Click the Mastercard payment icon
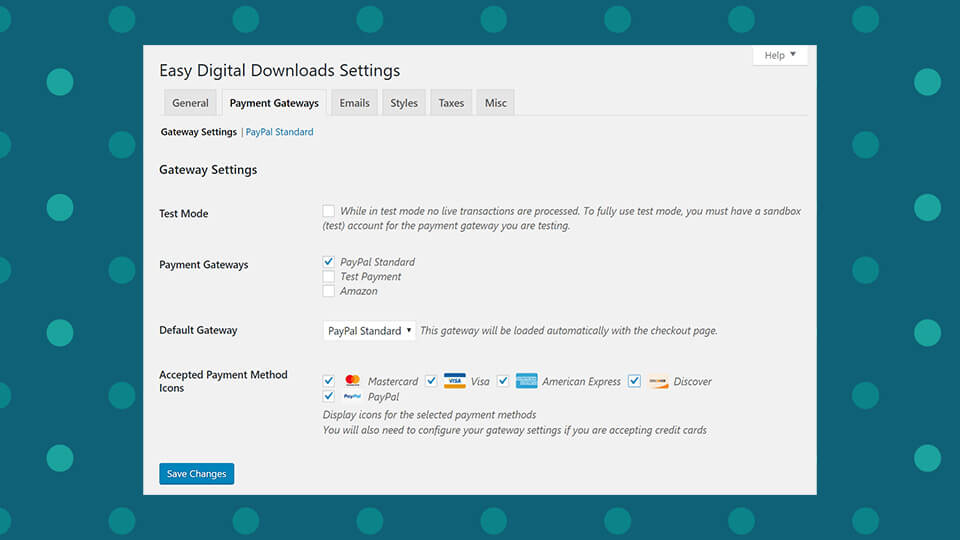The height and width of the screenshot is (540, 960). click(x=353, y=381)
